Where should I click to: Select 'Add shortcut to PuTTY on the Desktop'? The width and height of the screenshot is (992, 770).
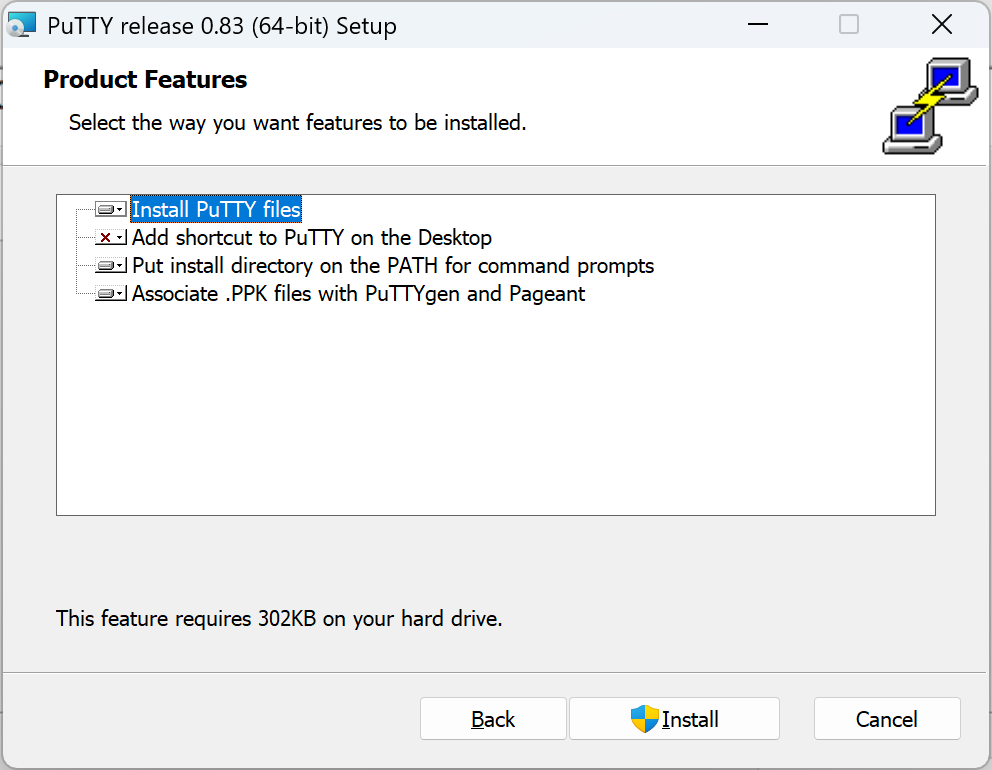[x=311, y=238]
